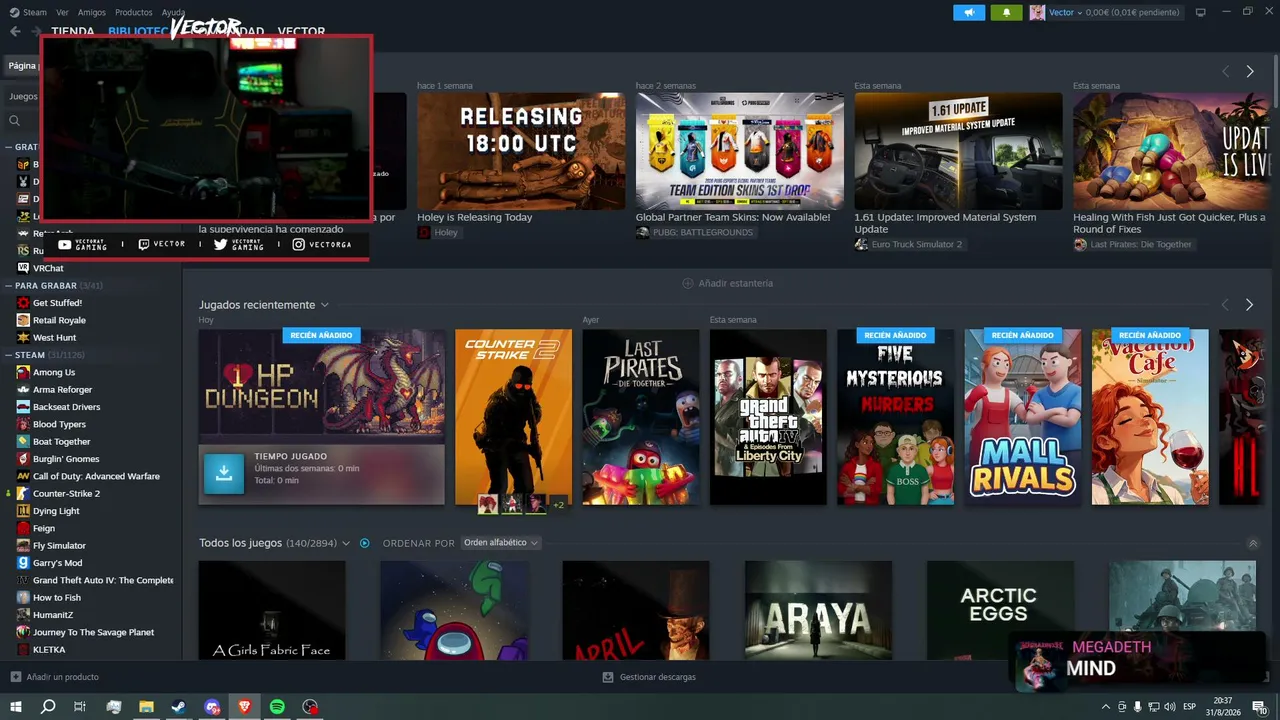The image size is (1280, 720).
Task: Click Añadir un producto
Action: coord(63,677)
